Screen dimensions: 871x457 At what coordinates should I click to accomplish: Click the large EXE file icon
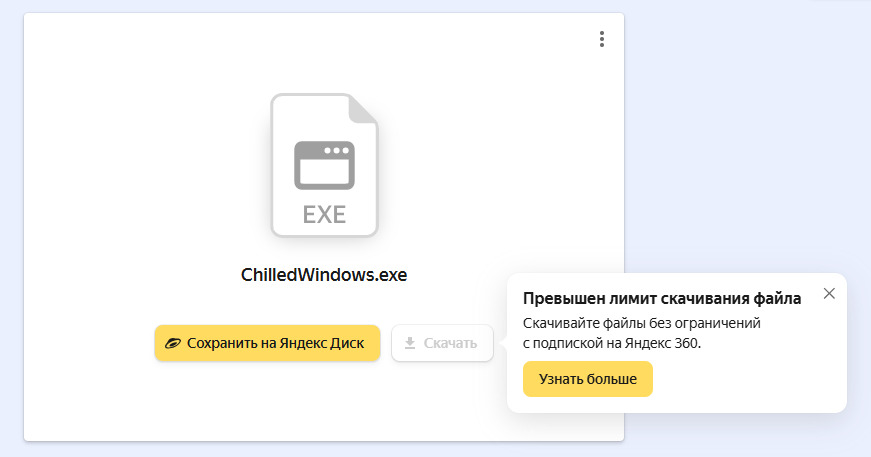click(x=324, y=165)
